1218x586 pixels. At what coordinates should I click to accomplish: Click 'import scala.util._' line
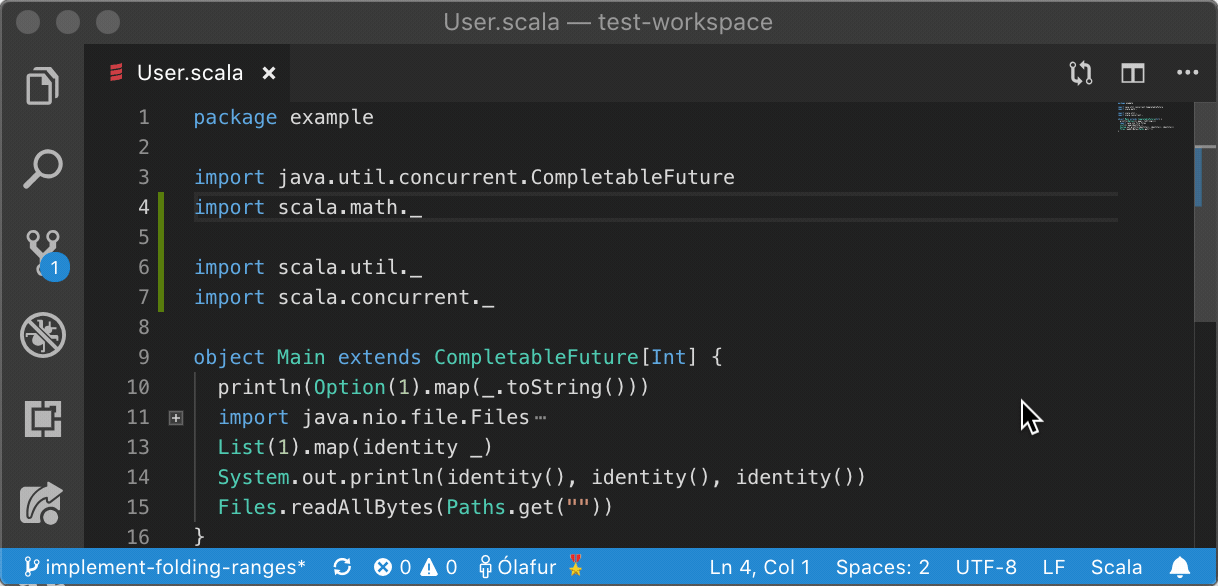308,267
